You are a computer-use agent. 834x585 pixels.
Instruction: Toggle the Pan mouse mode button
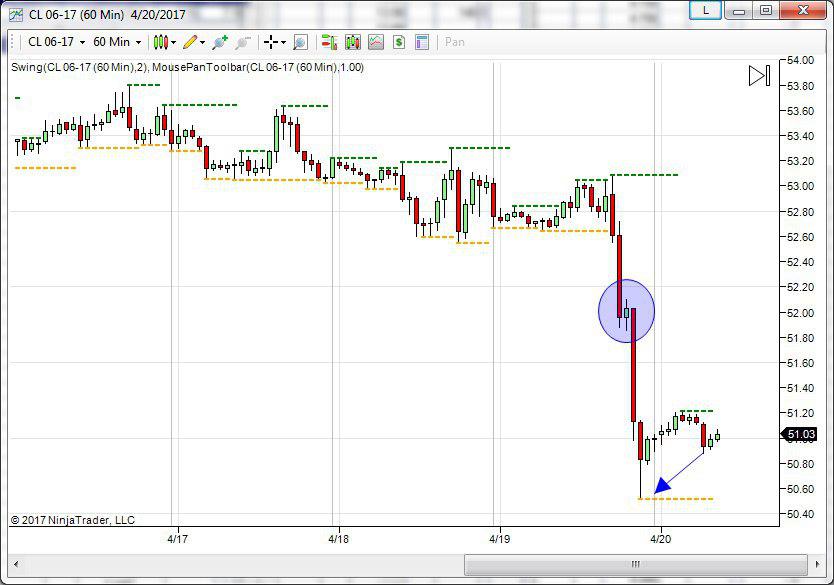pos(455,42)
